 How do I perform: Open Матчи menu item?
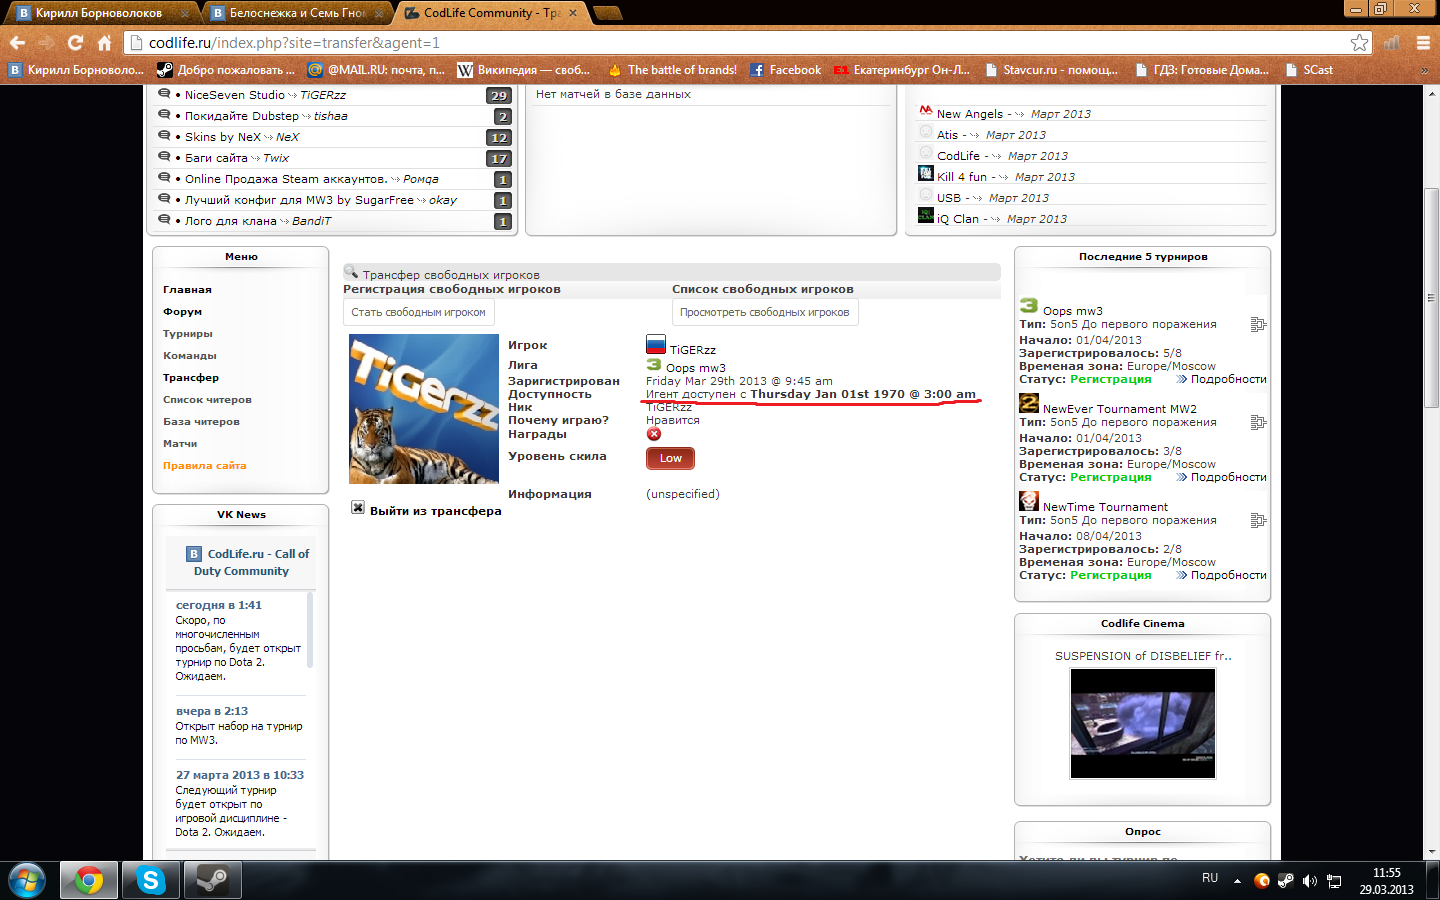(x=180, y=444)
